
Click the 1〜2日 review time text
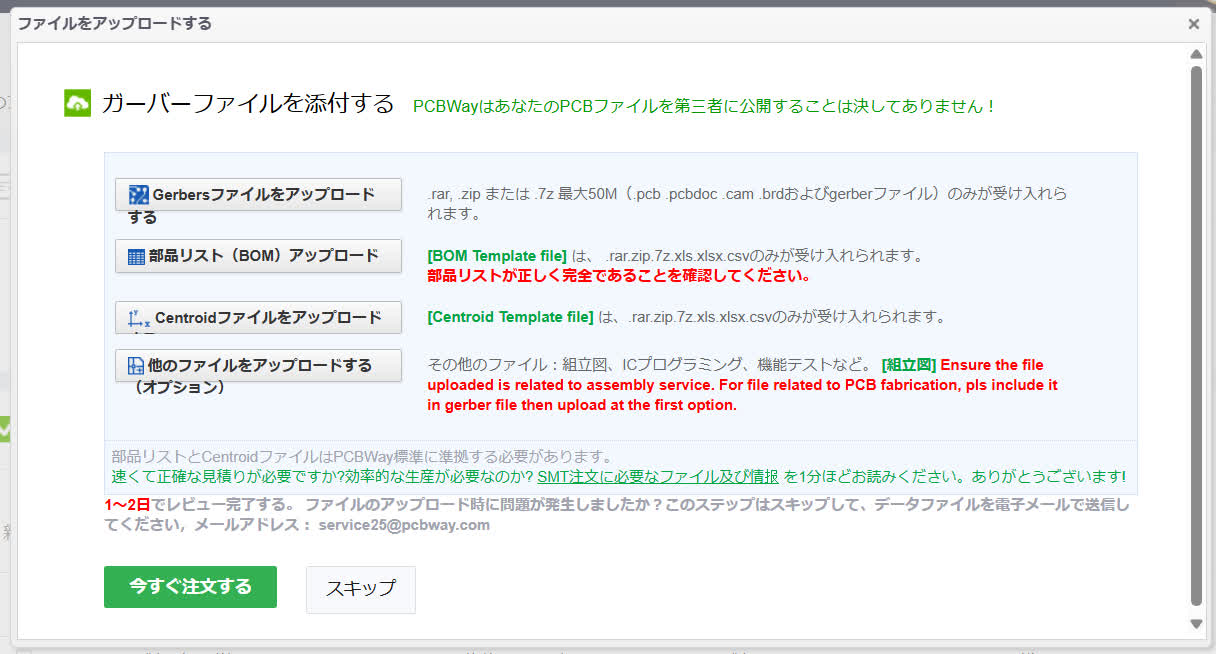click(x=127, y=505)
